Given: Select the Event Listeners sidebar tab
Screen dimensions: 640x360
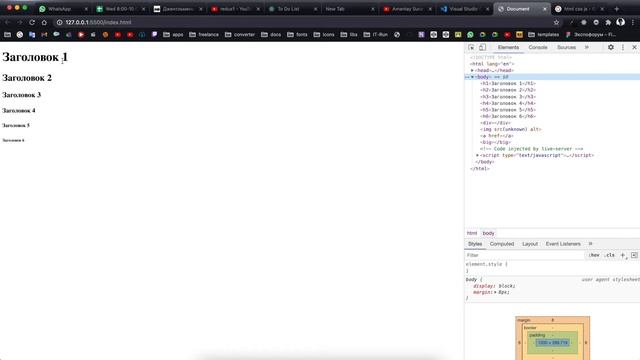Looking at the screenshot, I should (563, 244).
